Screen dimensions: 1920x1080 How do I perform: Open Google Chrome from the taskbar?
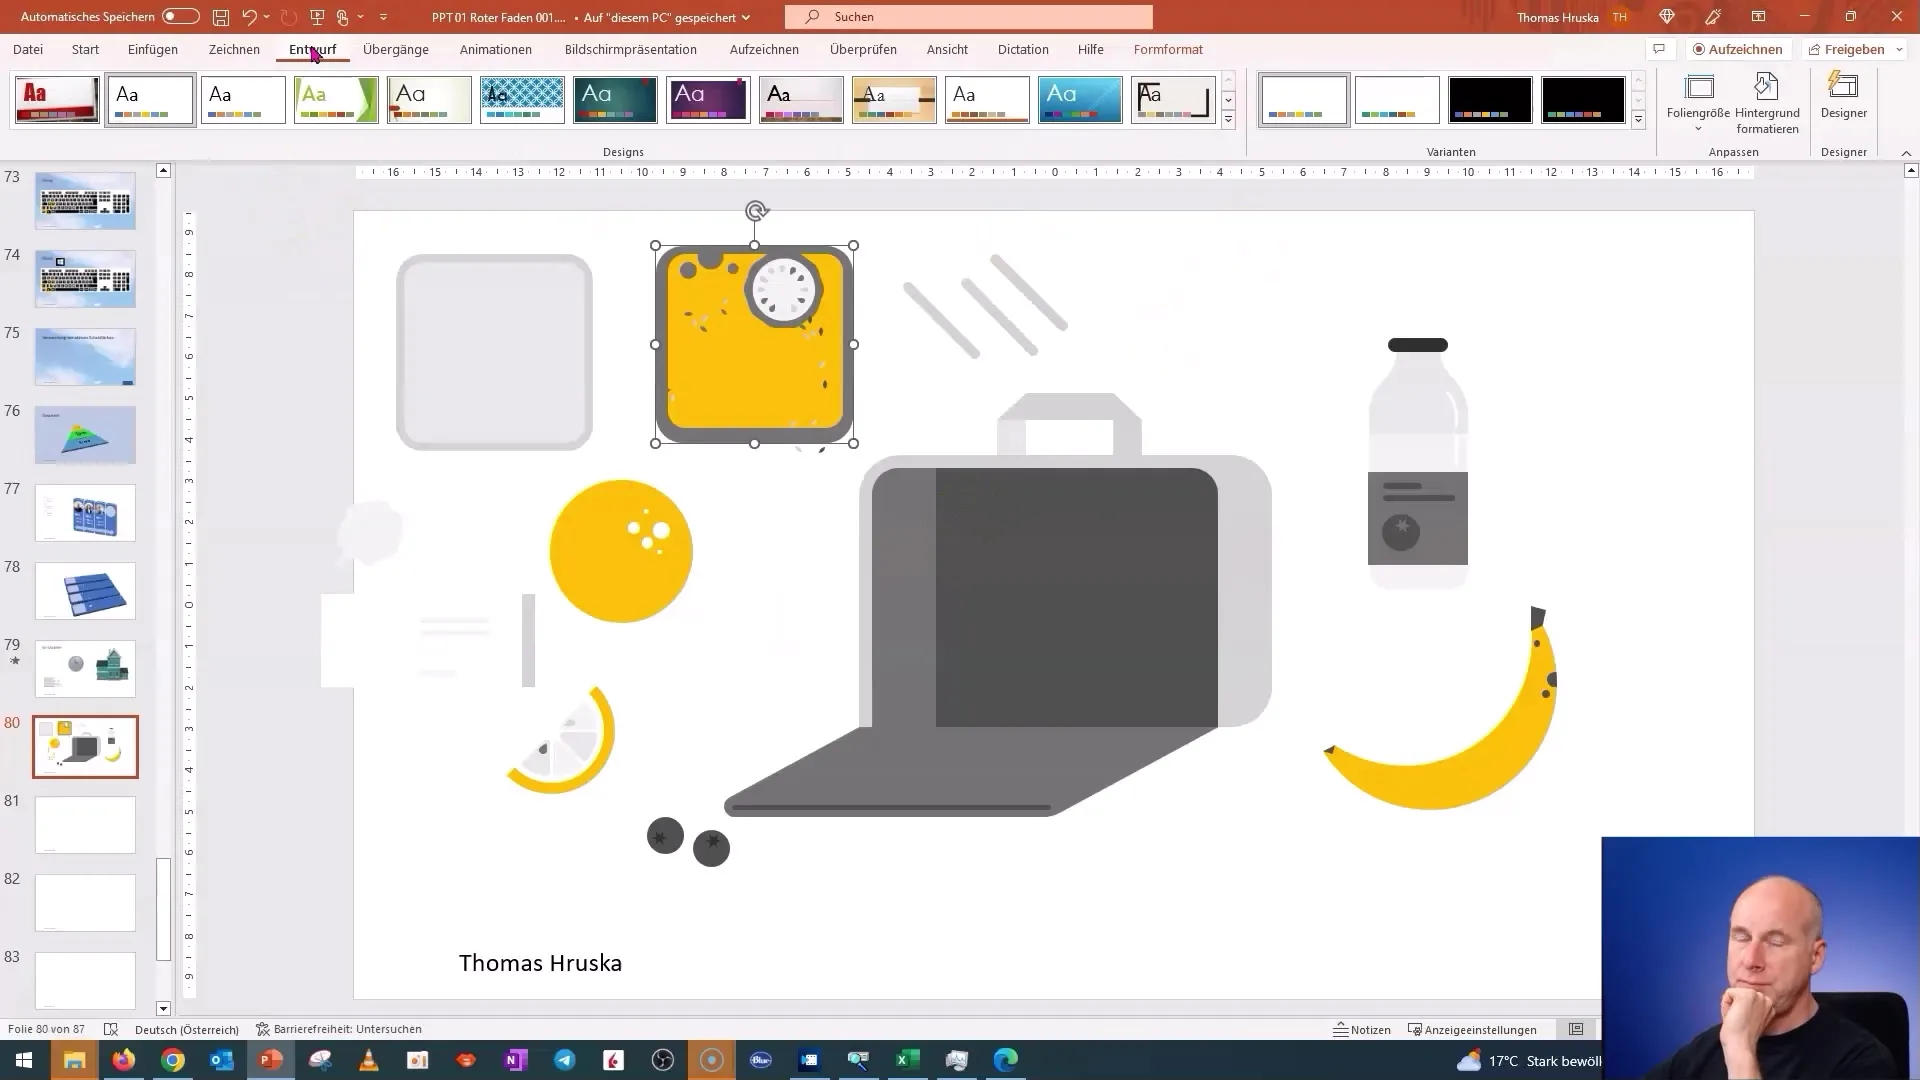pyautogui.click(x=173, y=1060)
